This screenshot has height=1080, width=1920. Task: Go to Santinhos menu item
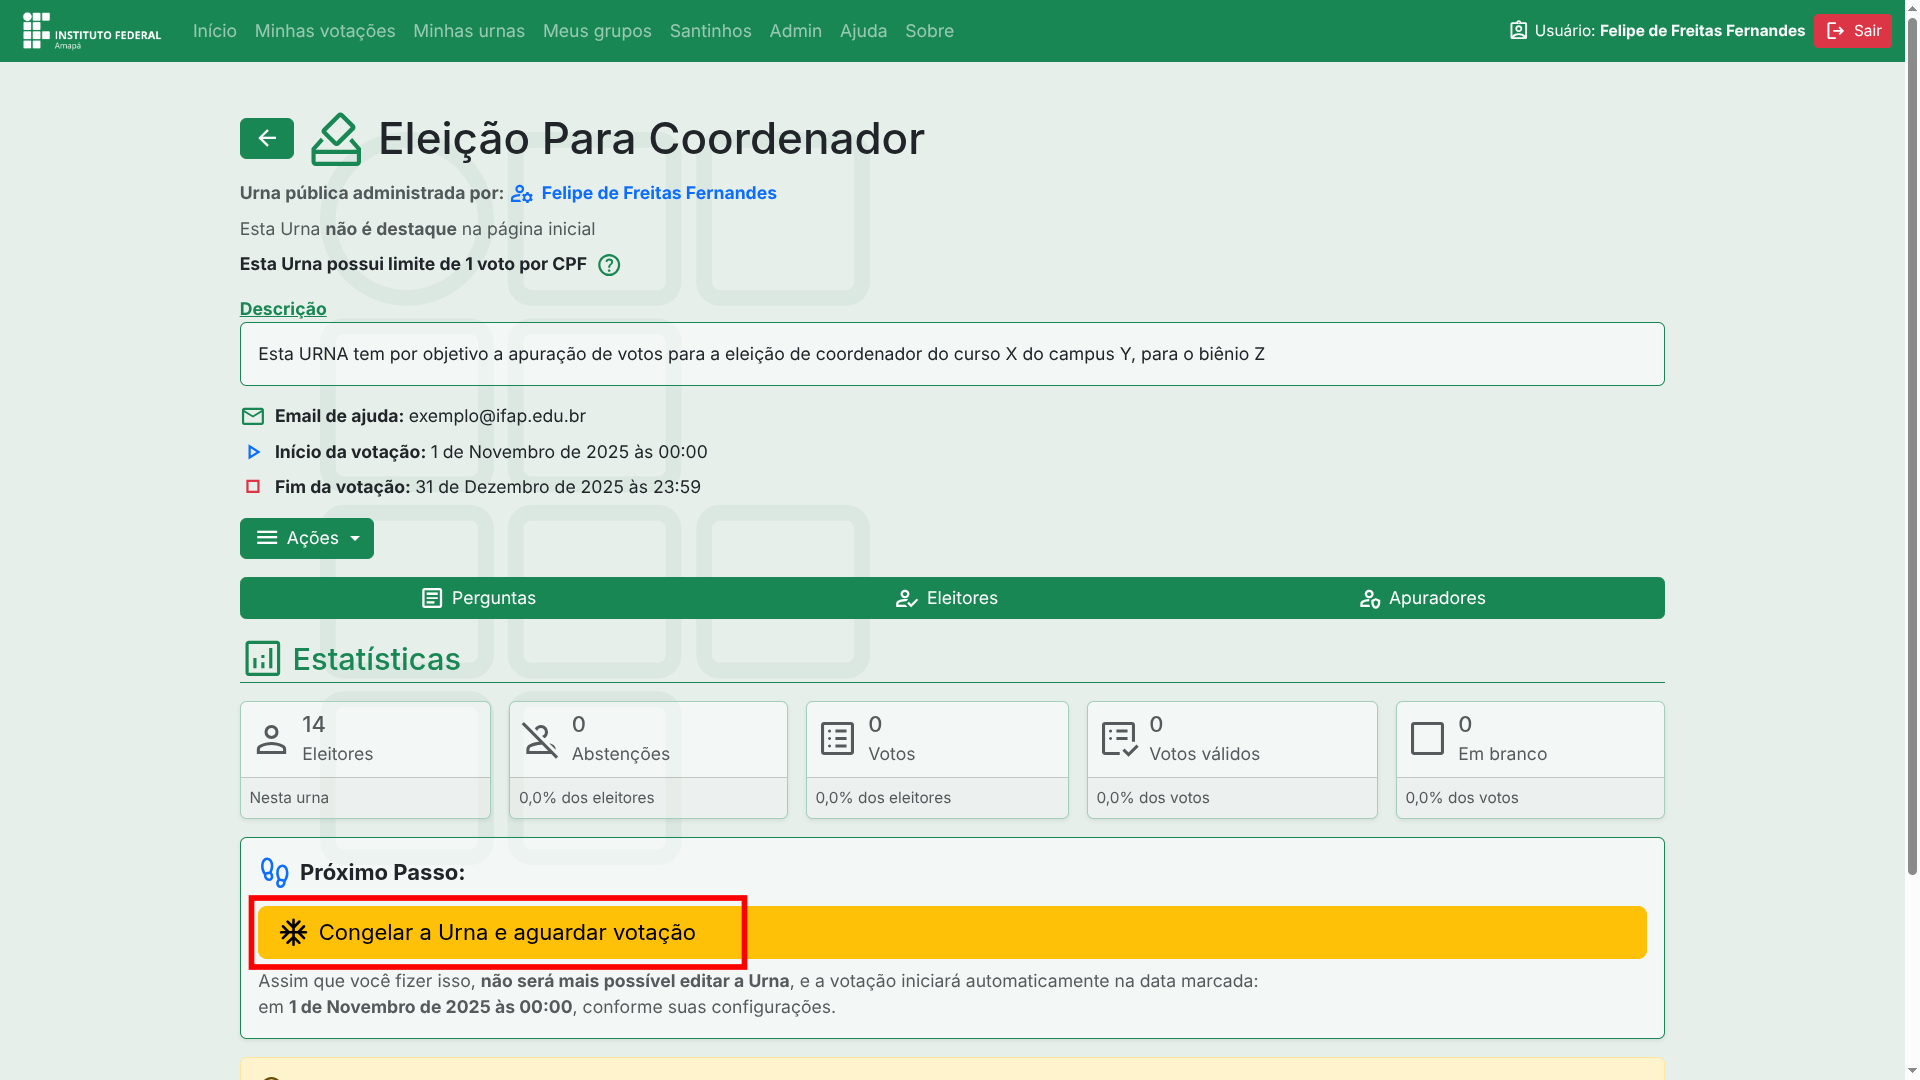coord(710,31)
